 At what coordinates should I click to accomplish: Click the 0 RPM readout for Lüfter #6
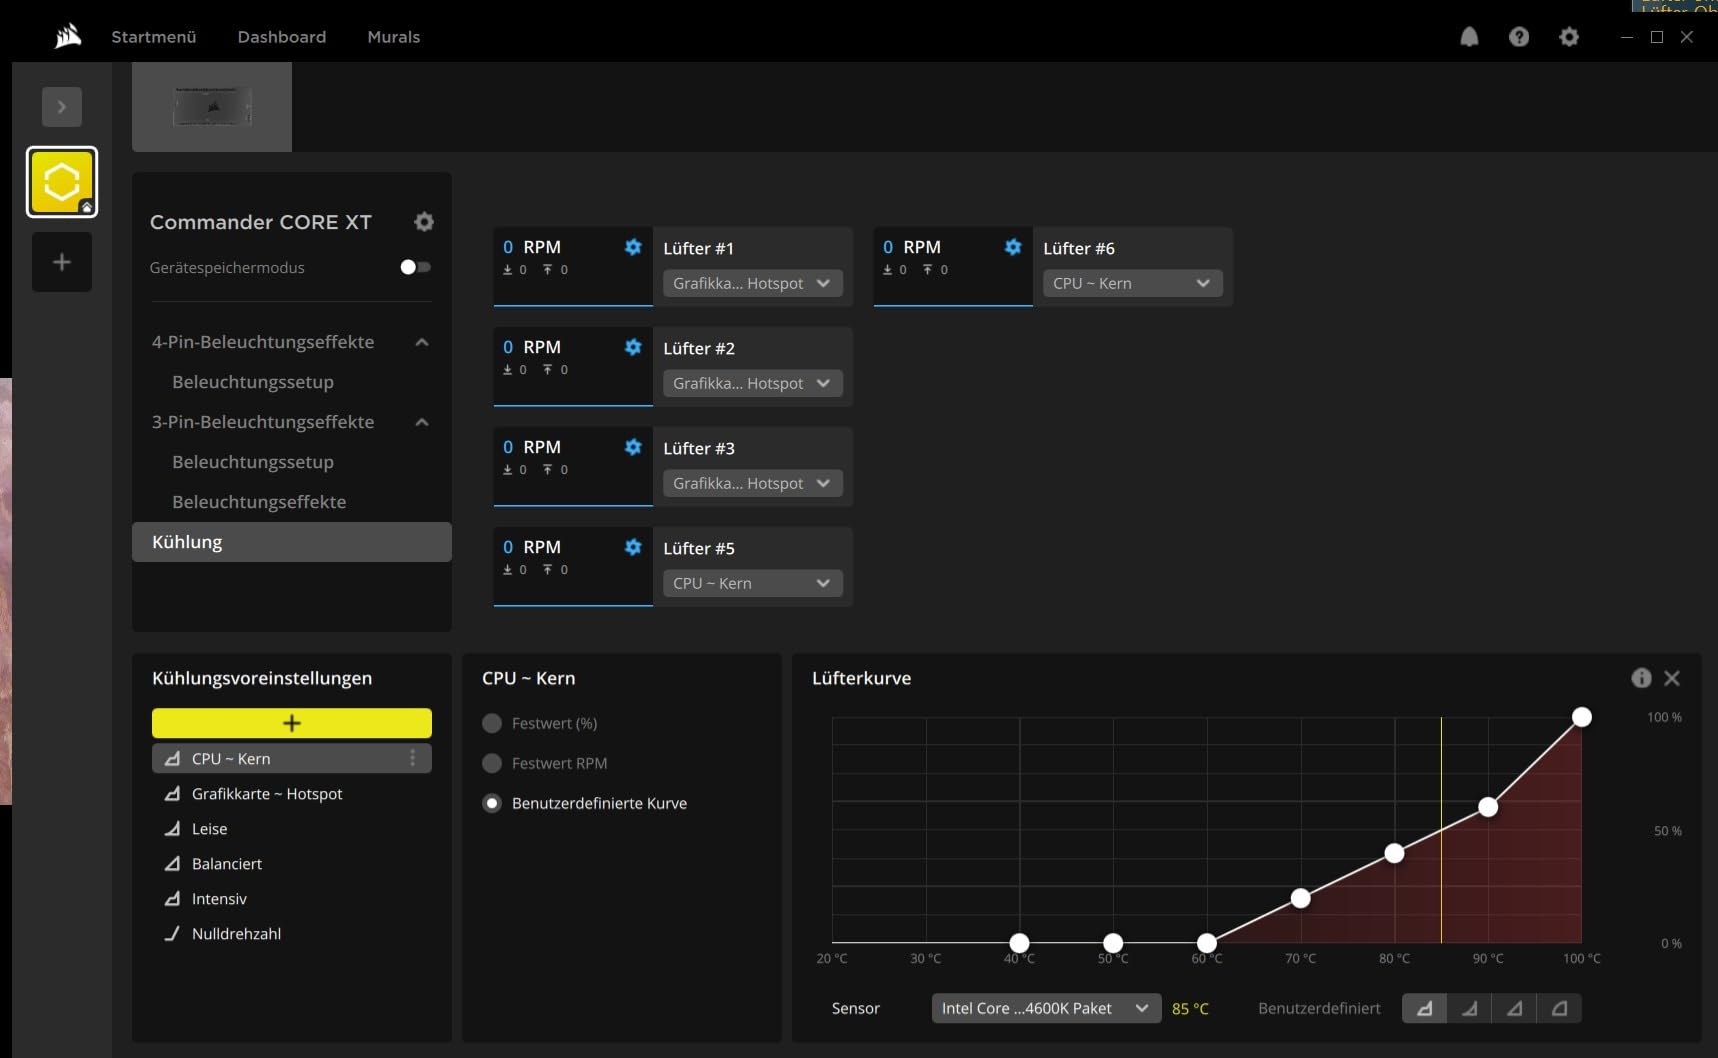pos(912,247)
